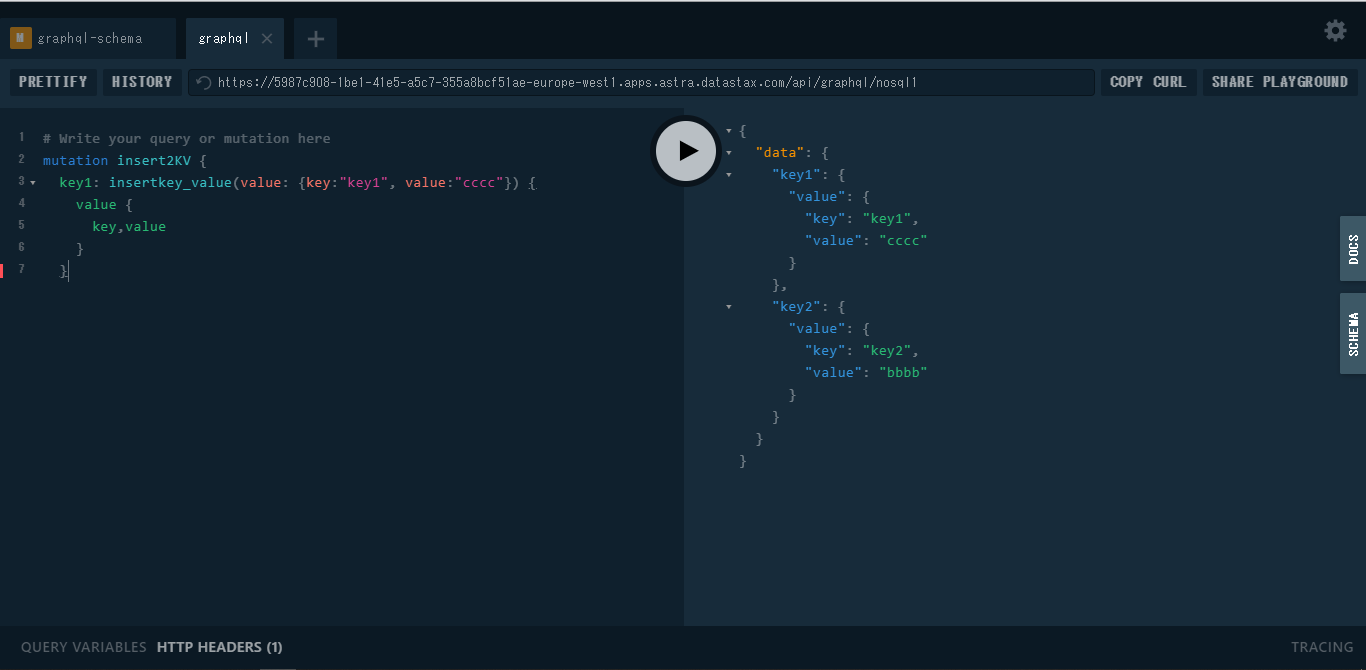Click the PRETTIFY button
The height and width of the screenshot is (670, 1366).
click(53, 82)
